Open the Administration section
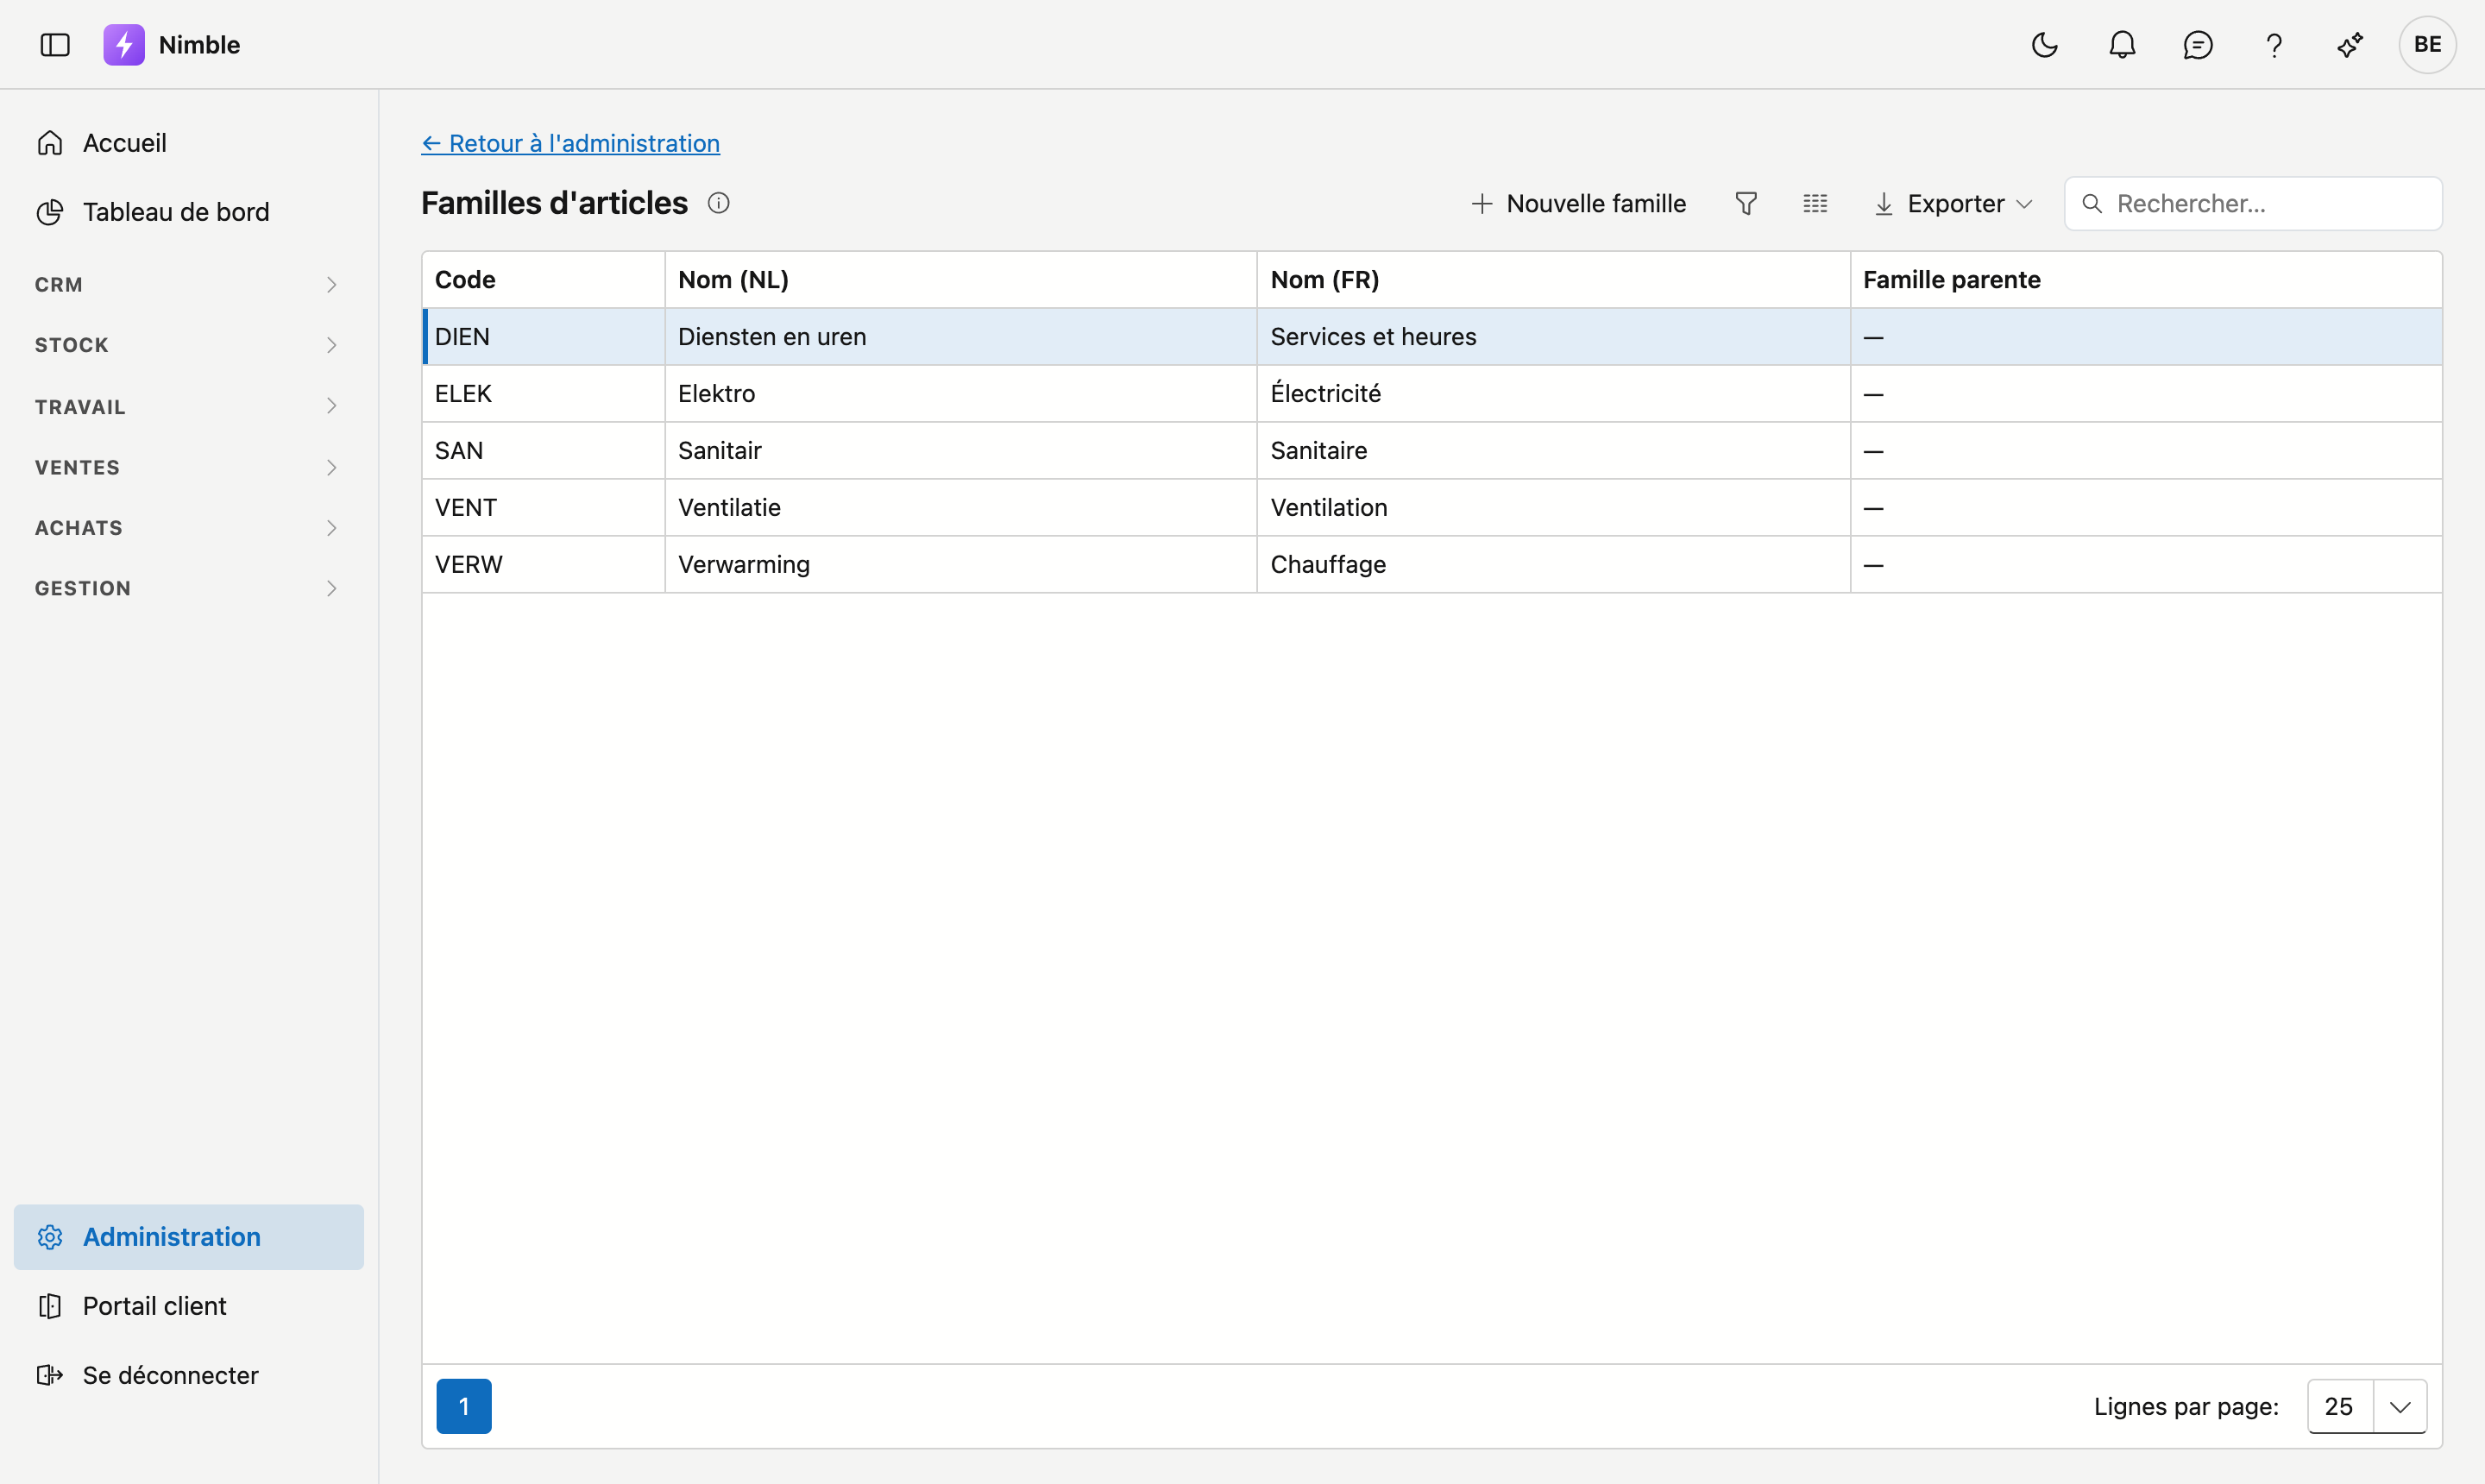2485x1484 pixels. tap(189, 1237)
